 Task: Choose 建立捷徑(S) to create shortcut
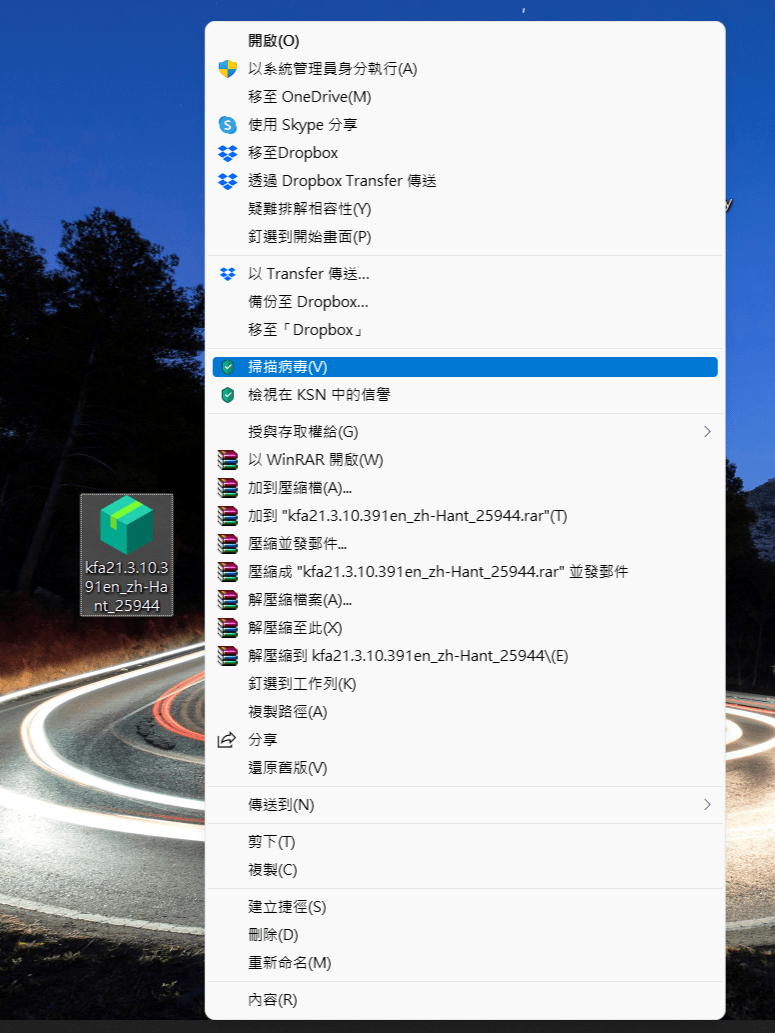(287, 907)
